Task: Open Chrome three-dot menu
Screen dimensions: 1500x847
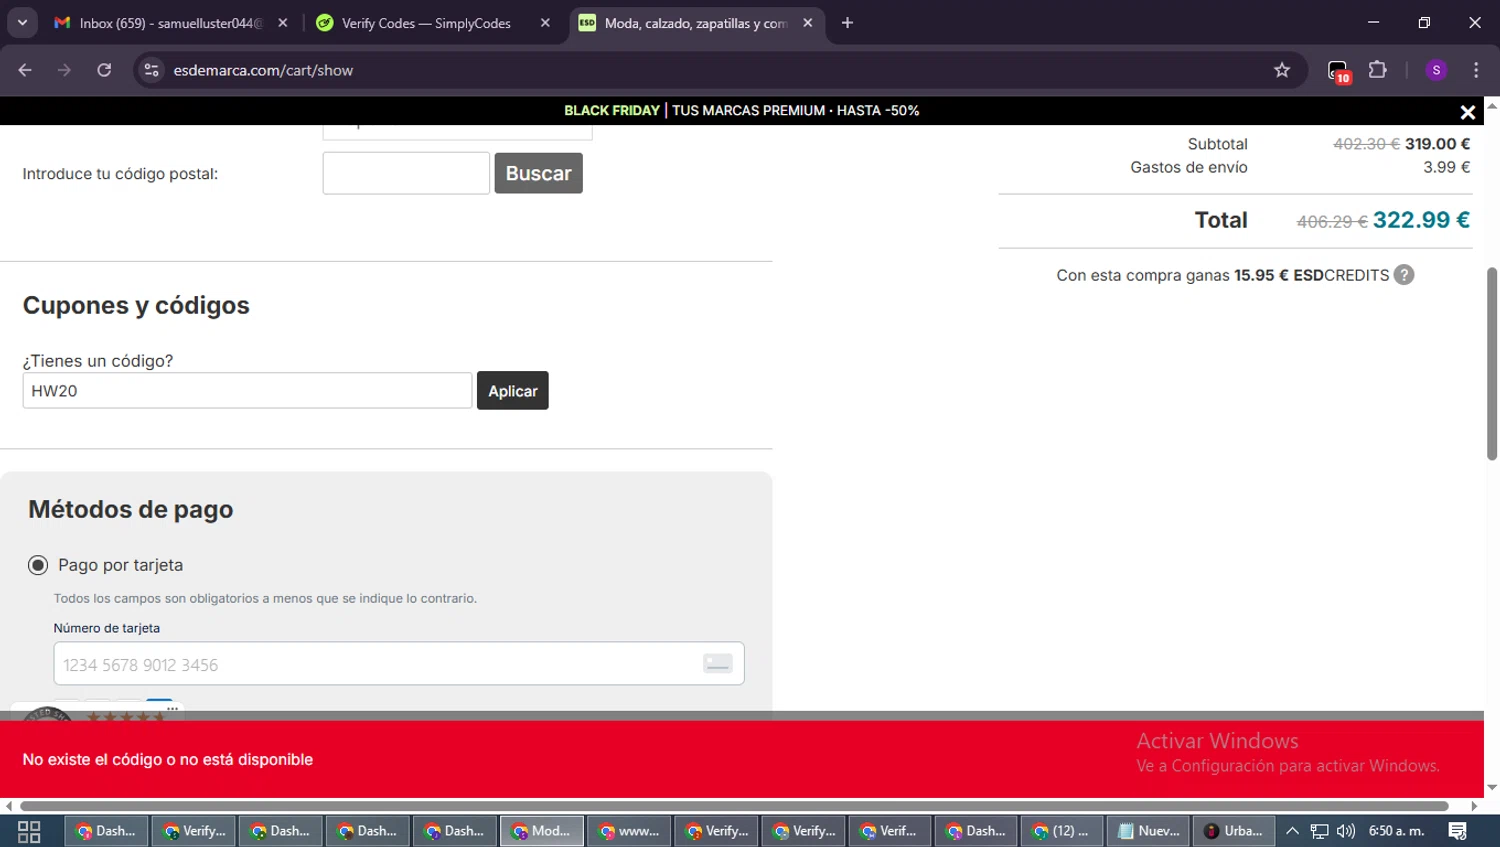Action: (x=1476, y=70)
